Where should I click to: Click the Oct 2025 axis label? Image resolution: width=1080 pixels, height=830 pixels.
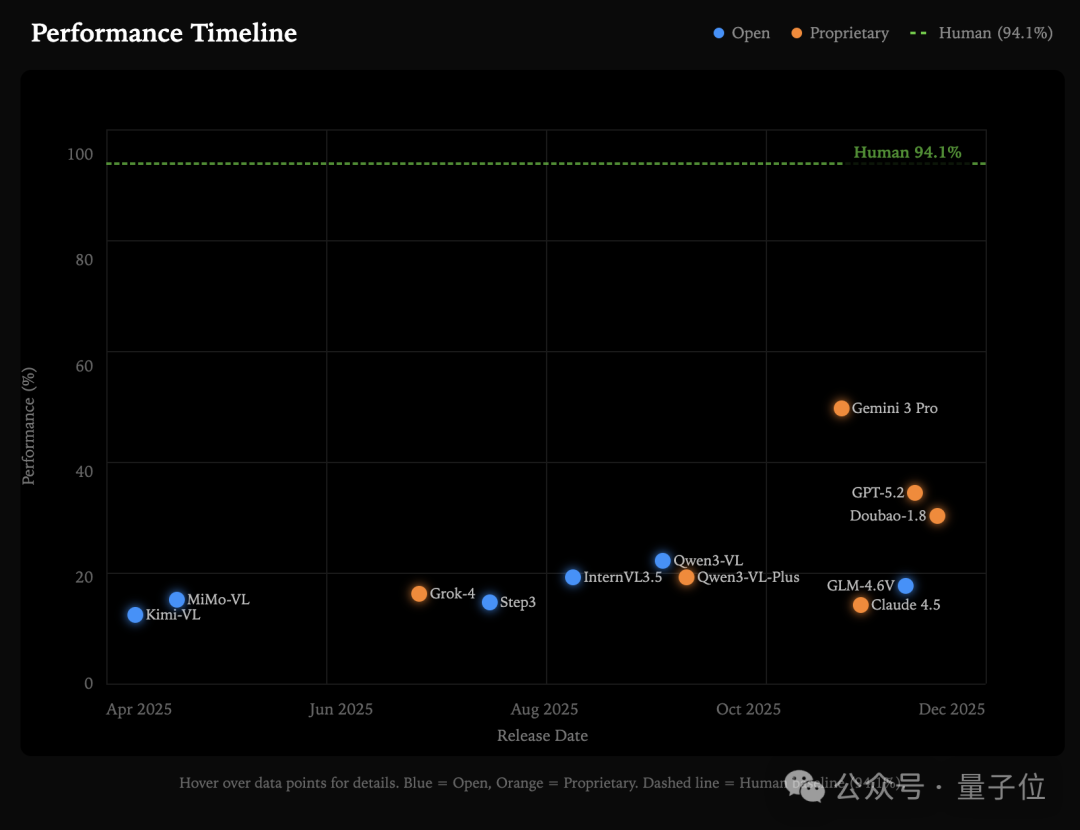pyautogui.click(x=748, y=709)
